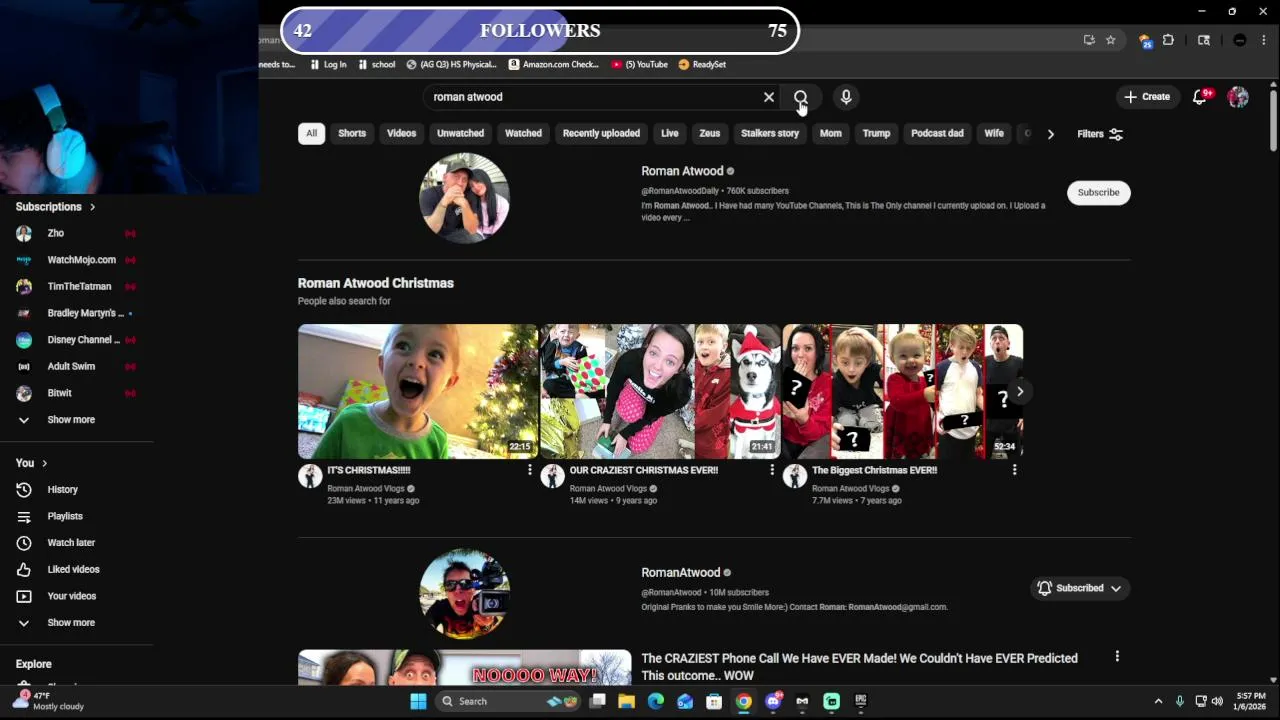1280x720 pixels.
Task: Expand the You section header
Action: (x=32, y=463)
